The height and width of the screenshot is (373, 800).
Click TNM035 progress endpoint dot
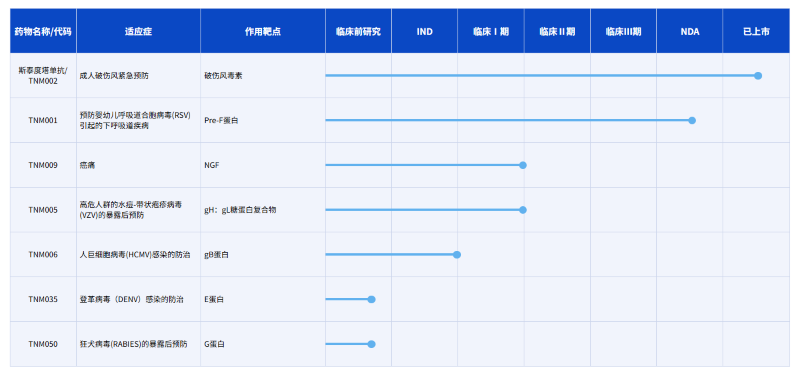(371, 300)
